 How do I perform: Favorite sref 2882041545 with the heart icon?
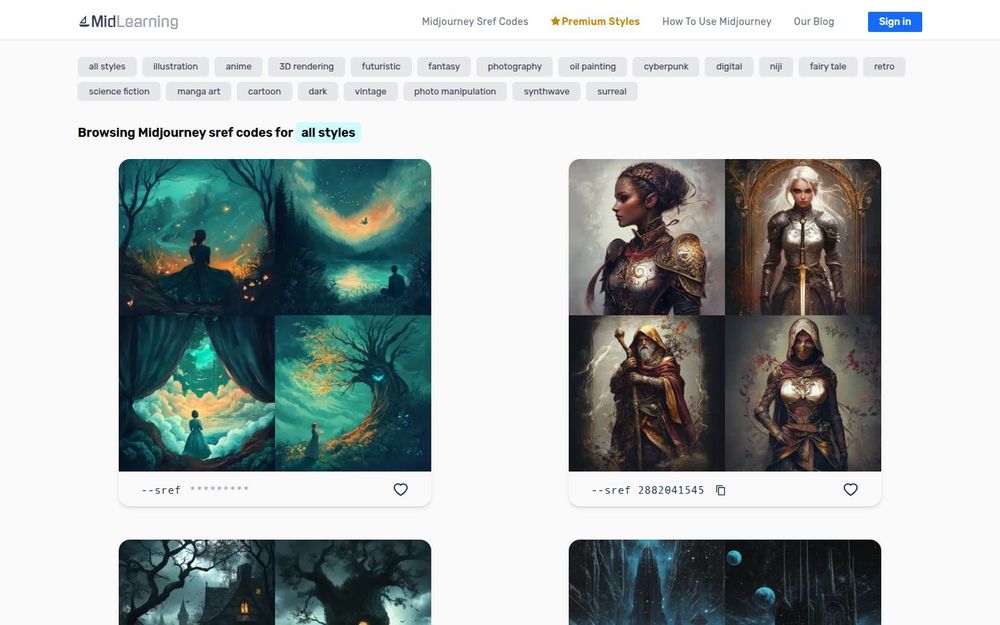point(850,489)
